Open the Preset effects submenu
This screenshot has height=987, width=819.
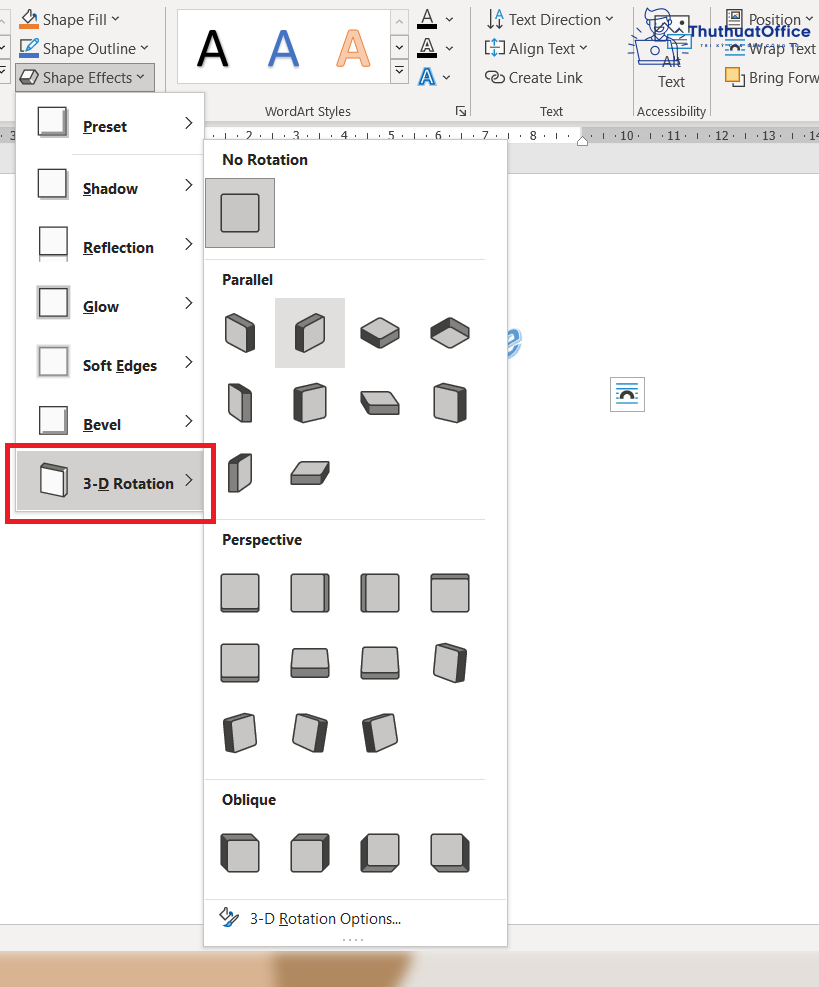pyautogui.click(x=110, y=125)
